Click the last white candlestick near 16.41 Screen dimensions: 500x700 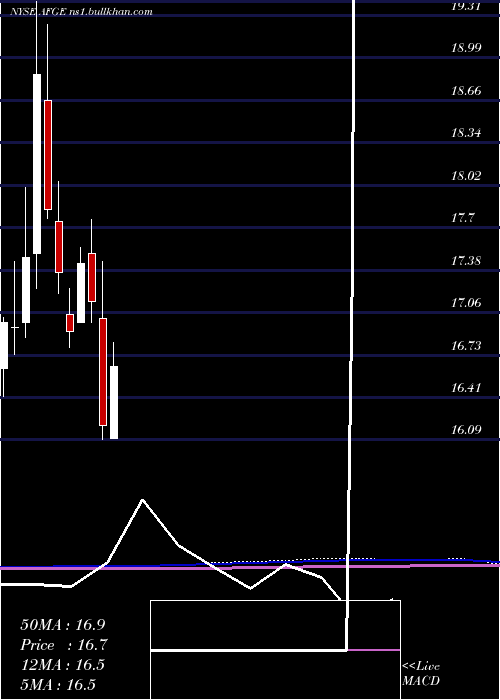[114, 402]
